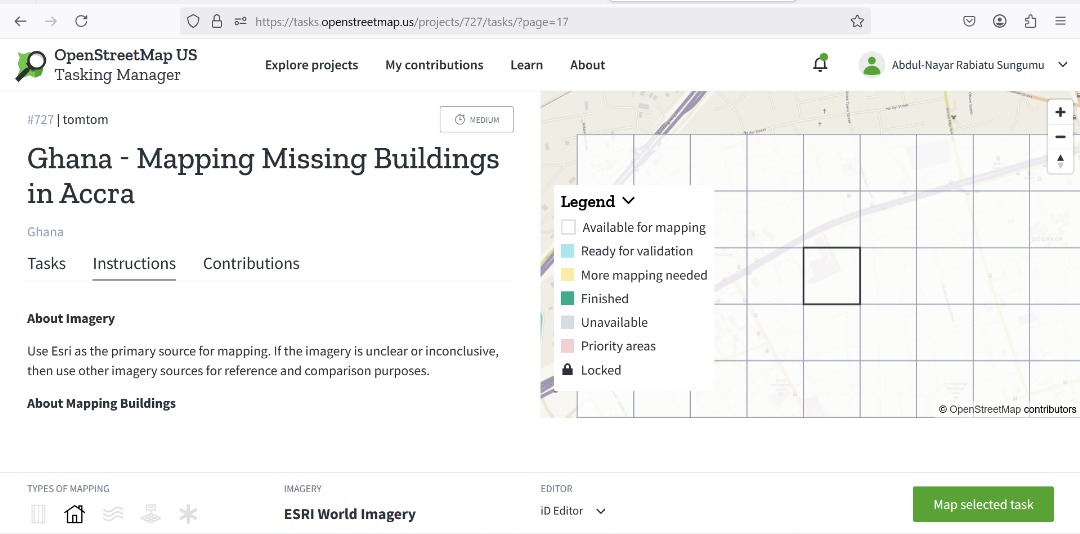This screenshot has height=534, width=1080.
Task: Zoom out on the task map
Action: [1060, 137]
